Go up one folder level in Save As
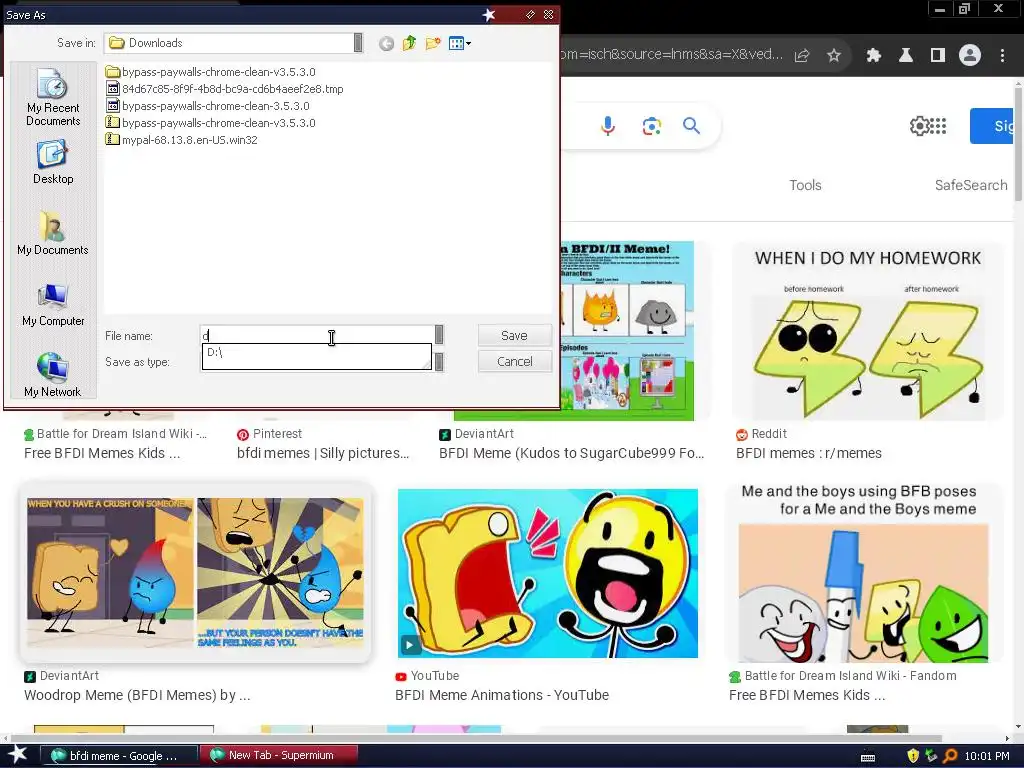The height and width of the screenshot is (768, 1024). (x=409, y=44)
